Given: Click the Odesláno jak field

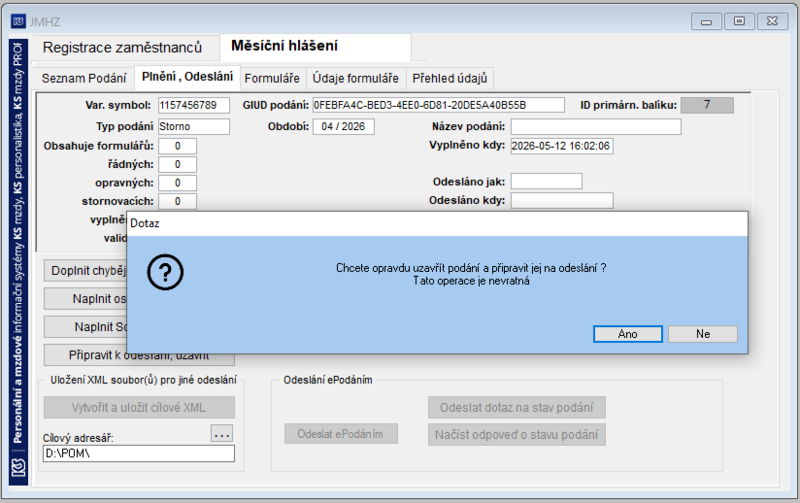Looking at the screenshot, I should coord(546,181).
